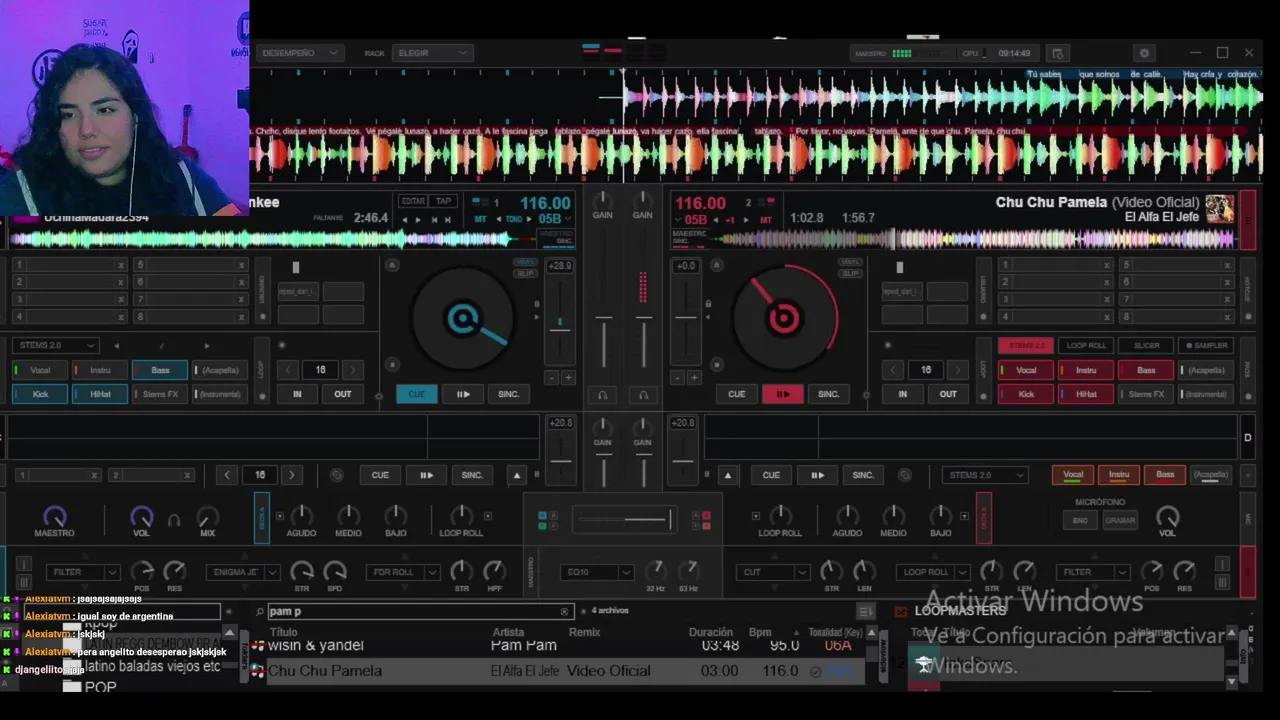The width and height of the screenshot is (1280, 720).
Task: Clear the pam p search field
Action: (564, 611)
